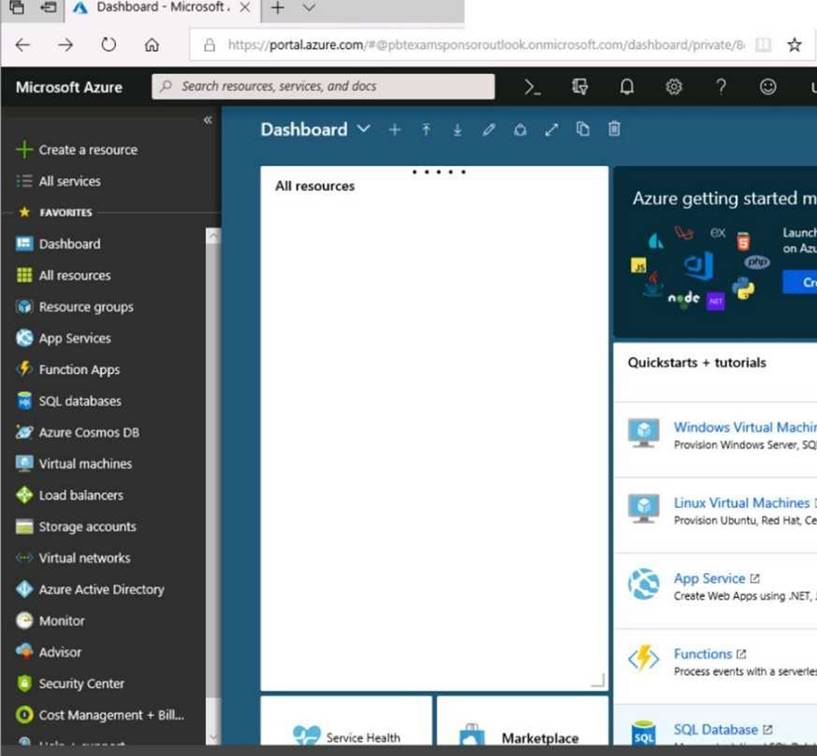Screen dimensions: 817x756
Task: Open Azure Cloud Shell icon
Action: 532,87
